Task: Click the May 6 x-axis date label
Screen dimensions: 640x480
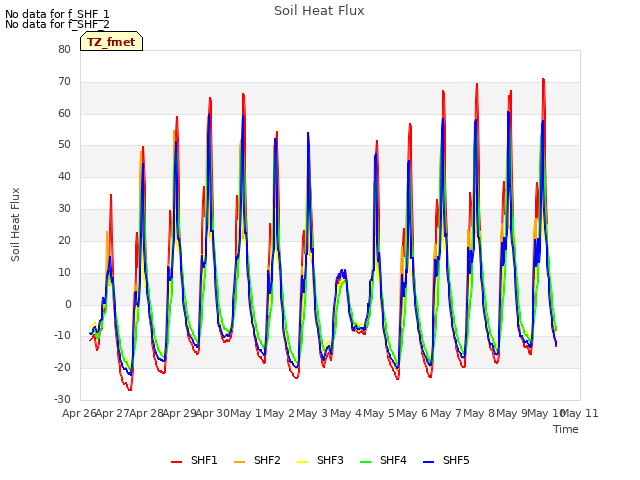Action: 413,413
